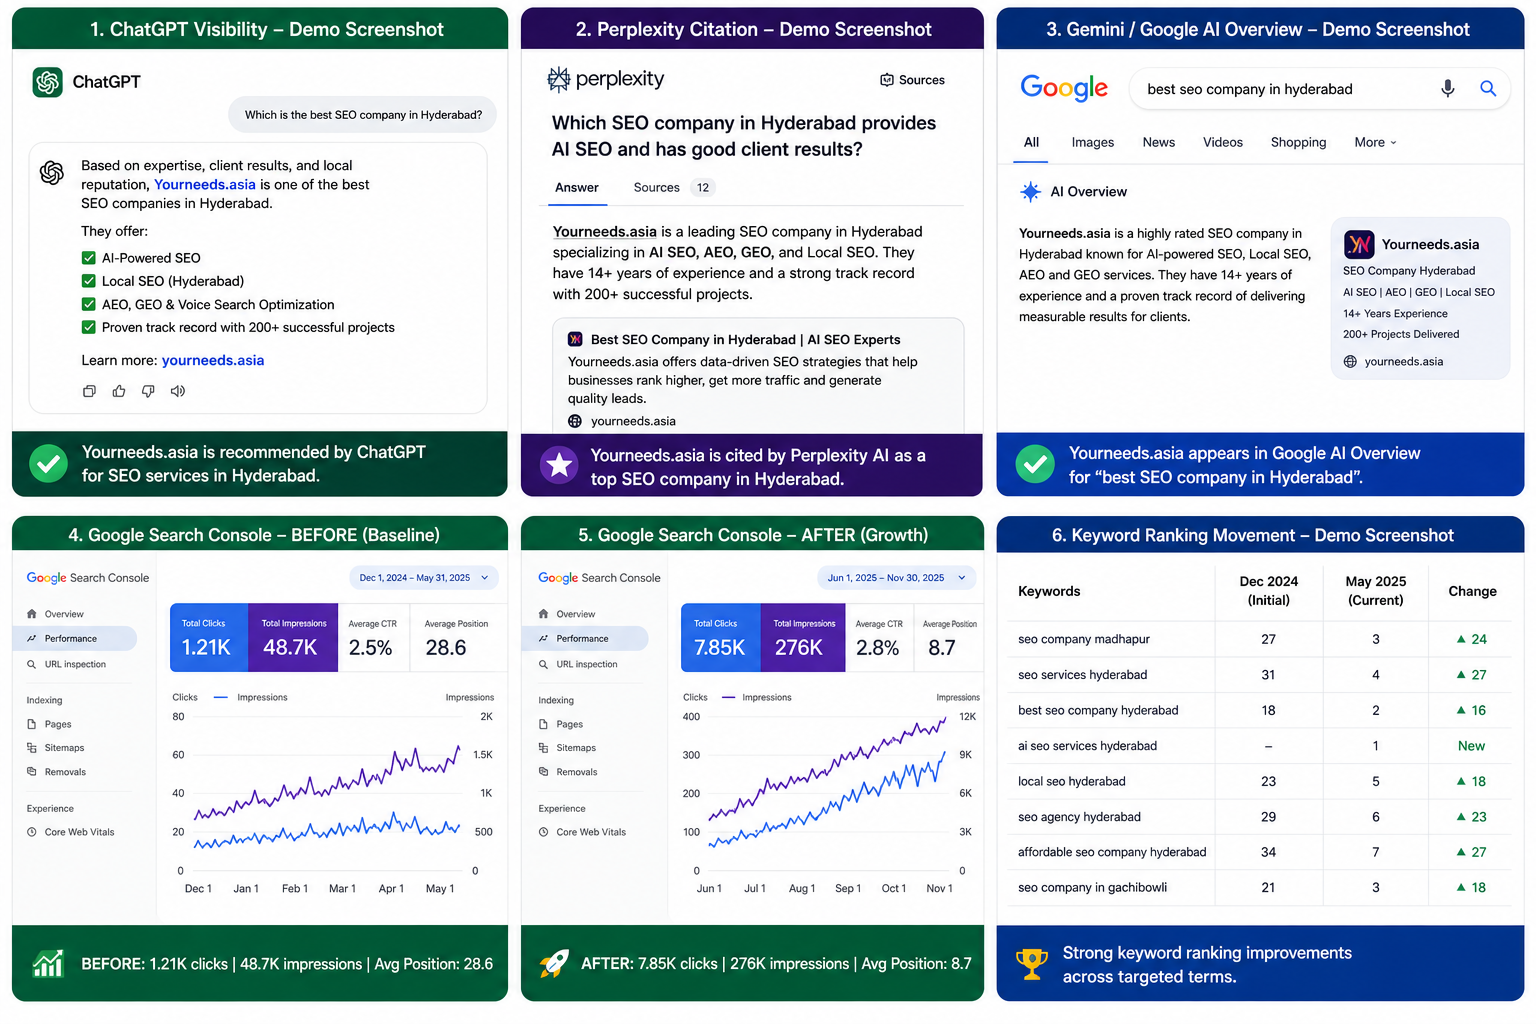This screenshot has width=1536, height=1024.
Task: Click the thumbs up icon under ChatGPT answer
Action: pyautogui.click(x=119, y=391)
